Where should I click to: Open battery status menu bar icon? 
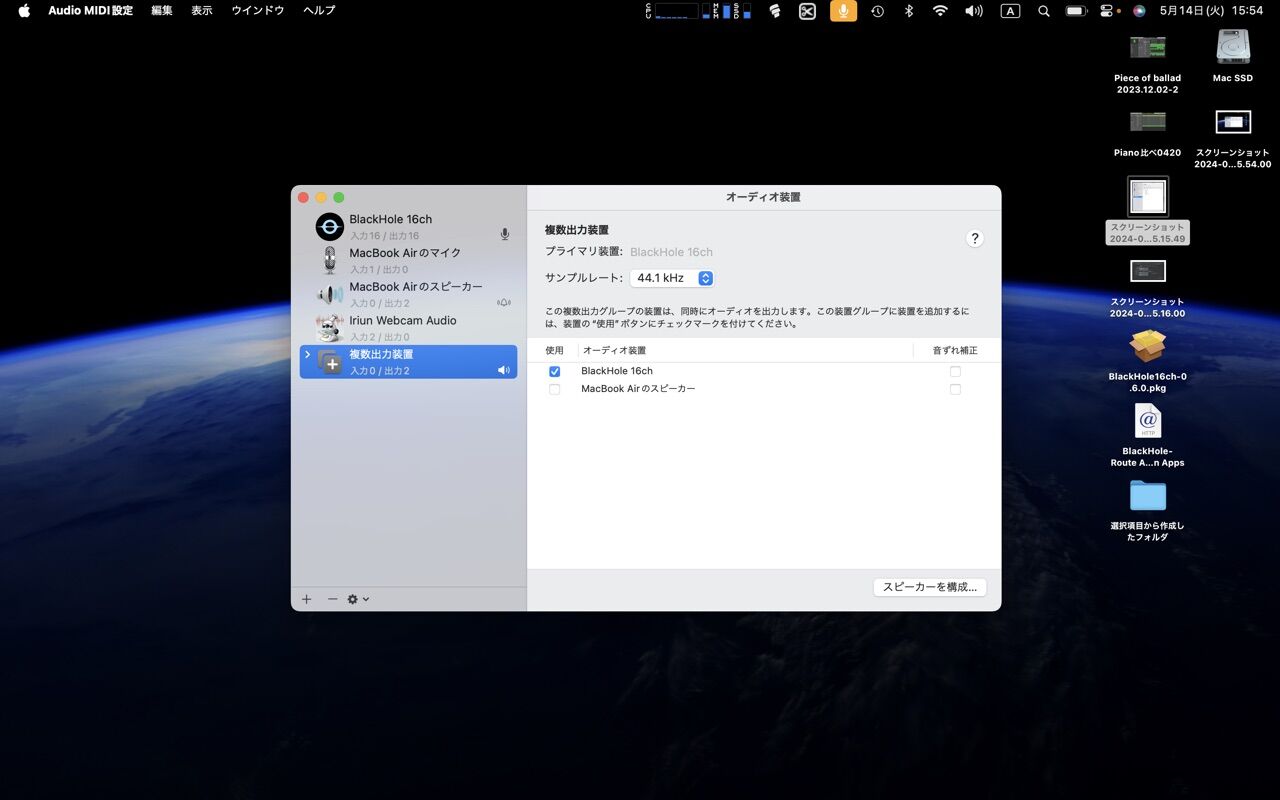coord(1076,11)
